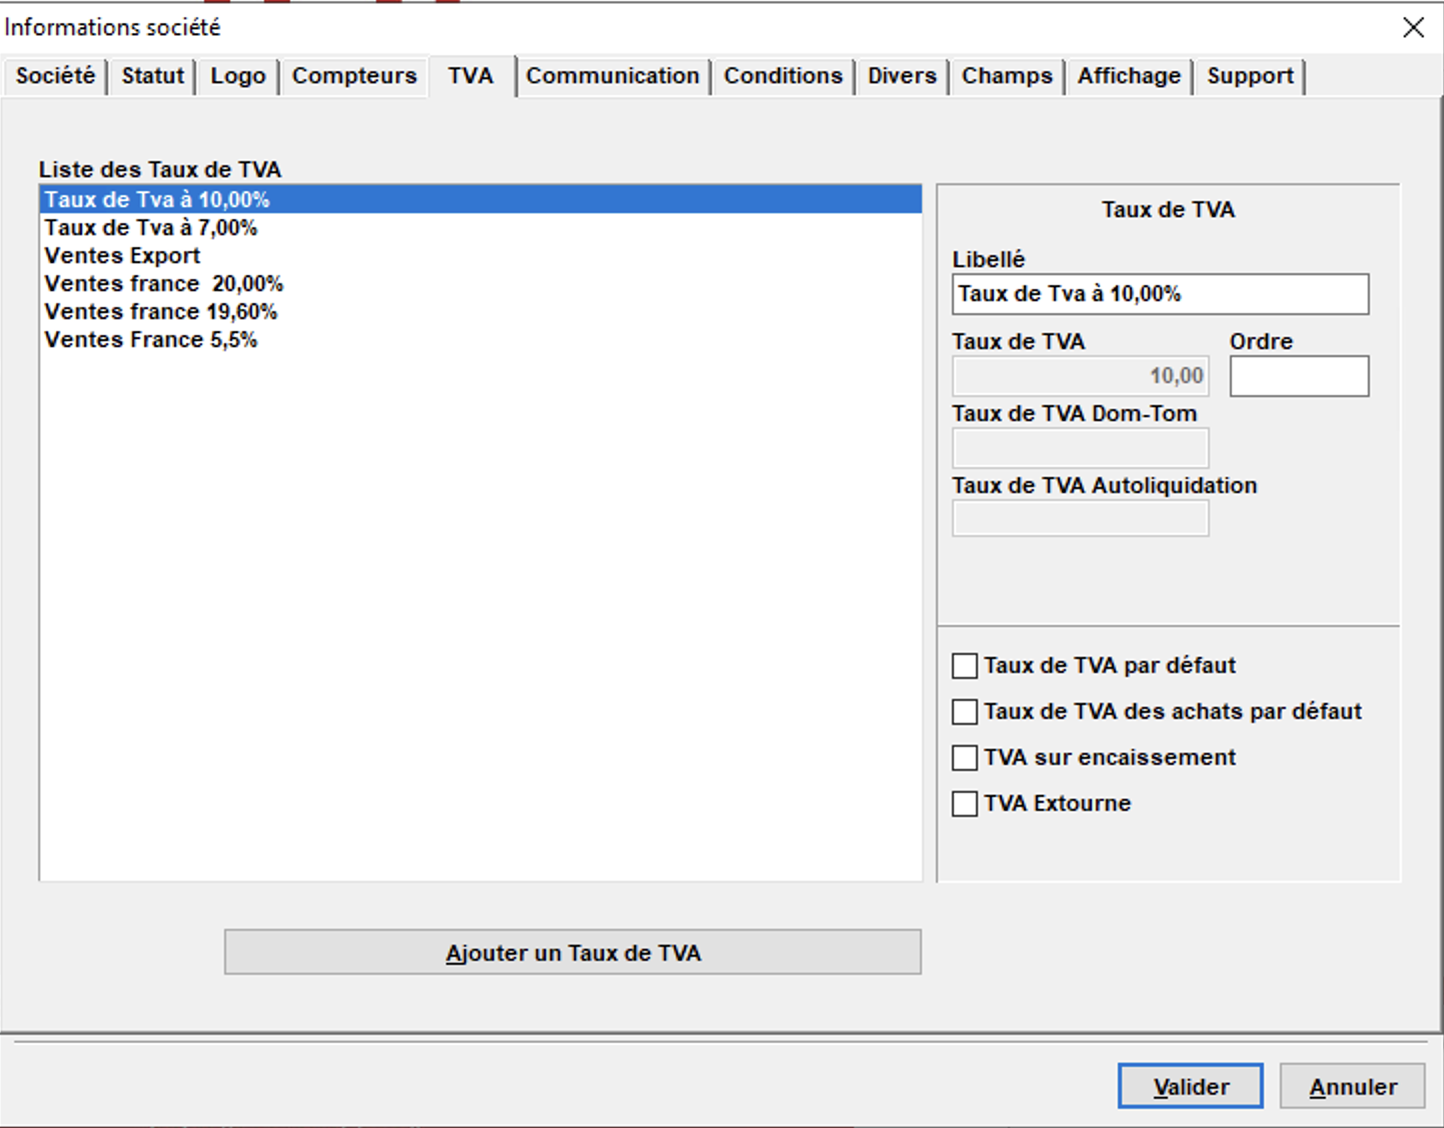Go to the Logo tab
1444x1128 pixels.
(238, 76)
